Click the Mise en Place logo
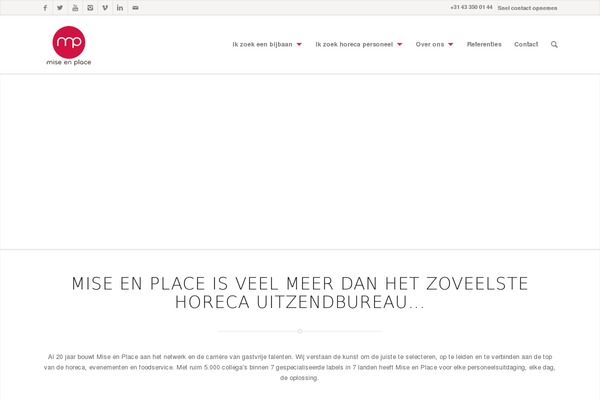Image resolution: width=600 pixels, height=400 pixels. tap(68, 46)
